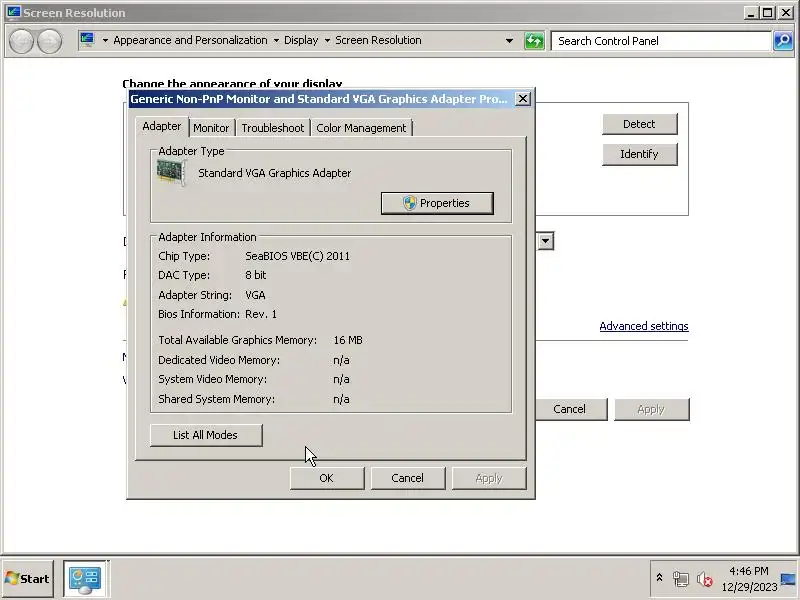
Task: Focus the Search Control Panel field
Action: tap(661, 41)
